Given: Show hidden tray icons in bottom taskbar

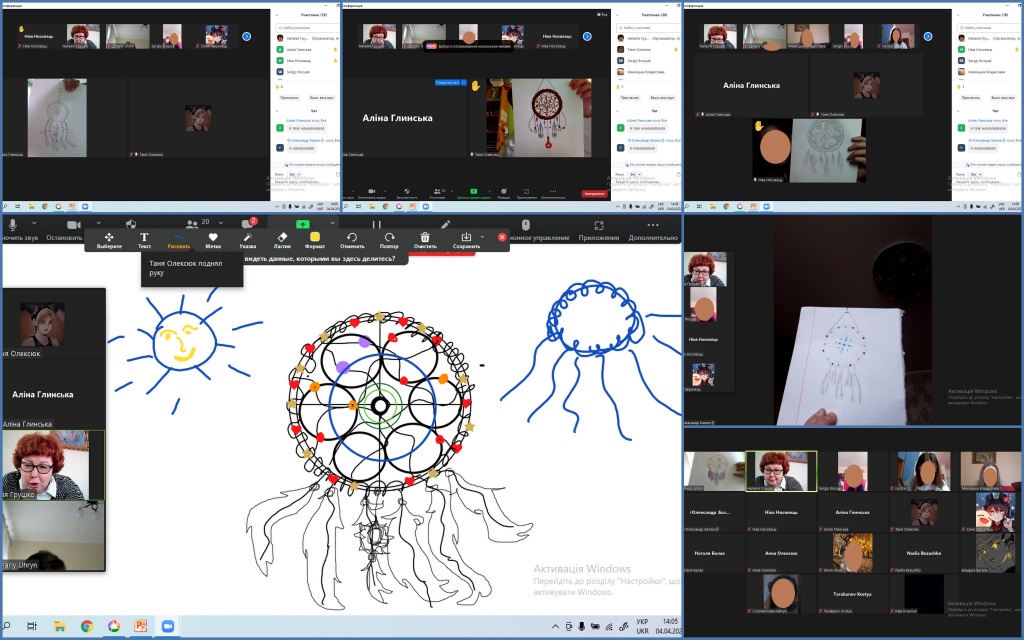Looking at the screenshot, I should coord(556,626).
